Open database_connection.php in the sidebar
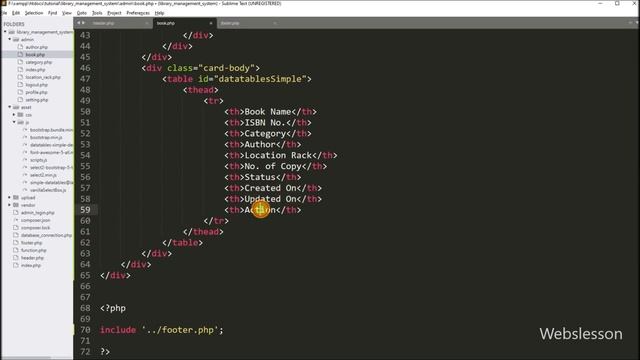The width and height of the screenshot is (640, 360). pyautogui.click(x=46, y=236)
